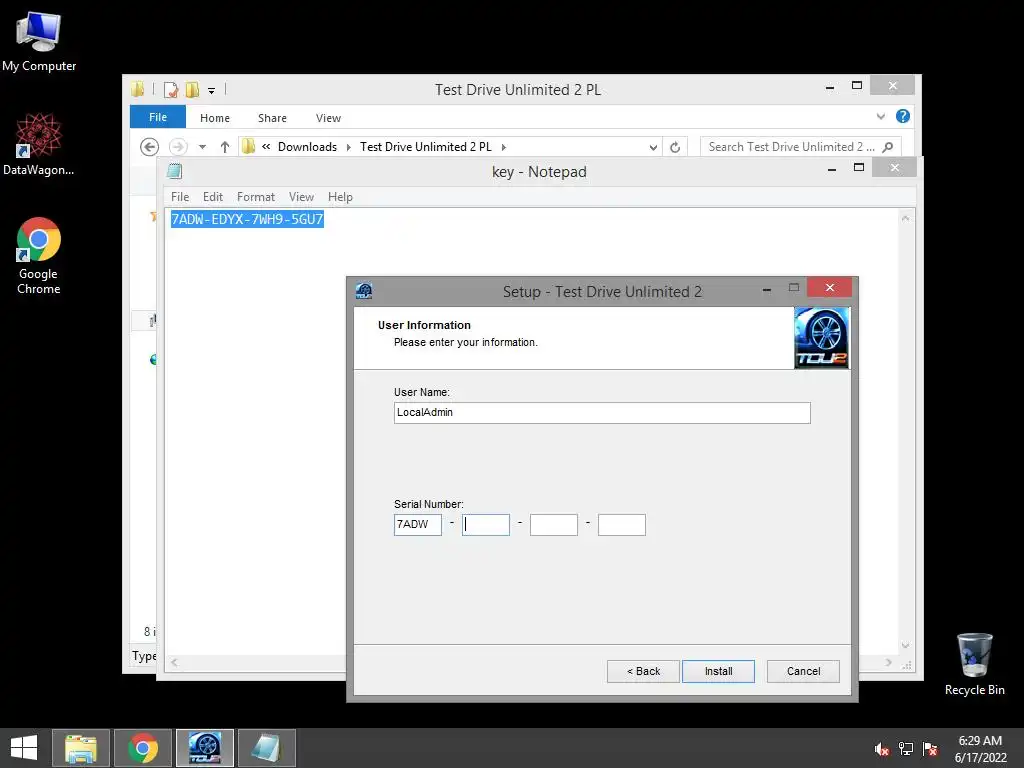This screenshot has width=1024, height=768.
Task: Maximize the Notepad window
Action: pos(859,168)
